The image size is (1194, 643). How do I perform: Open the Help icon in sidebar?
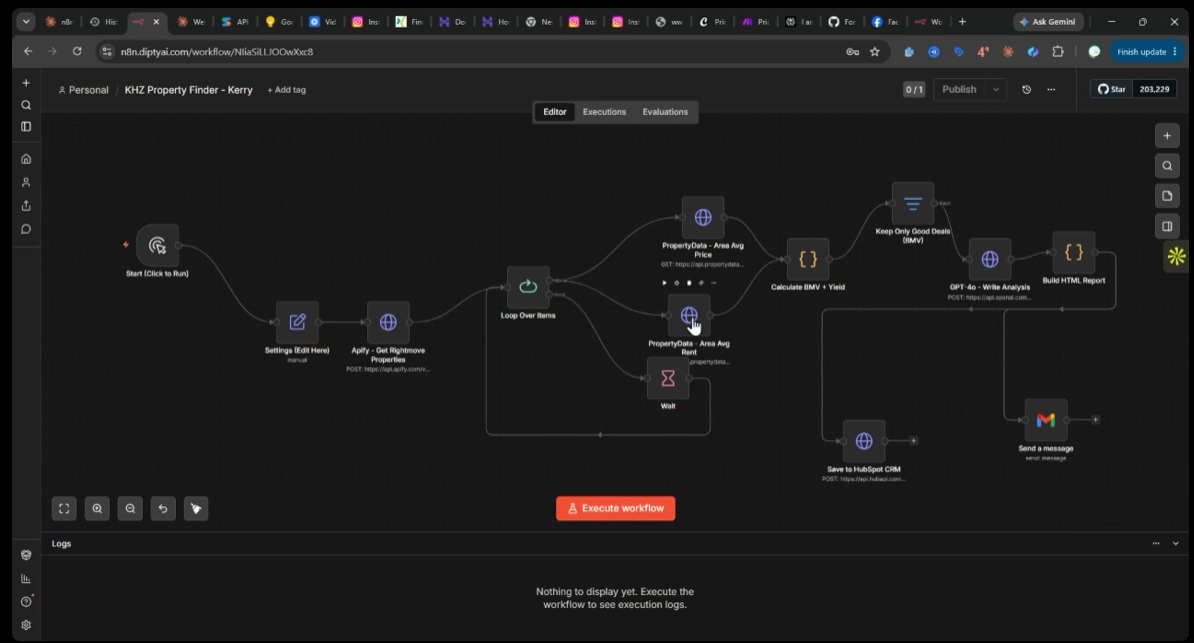click(x=26, y=602)
